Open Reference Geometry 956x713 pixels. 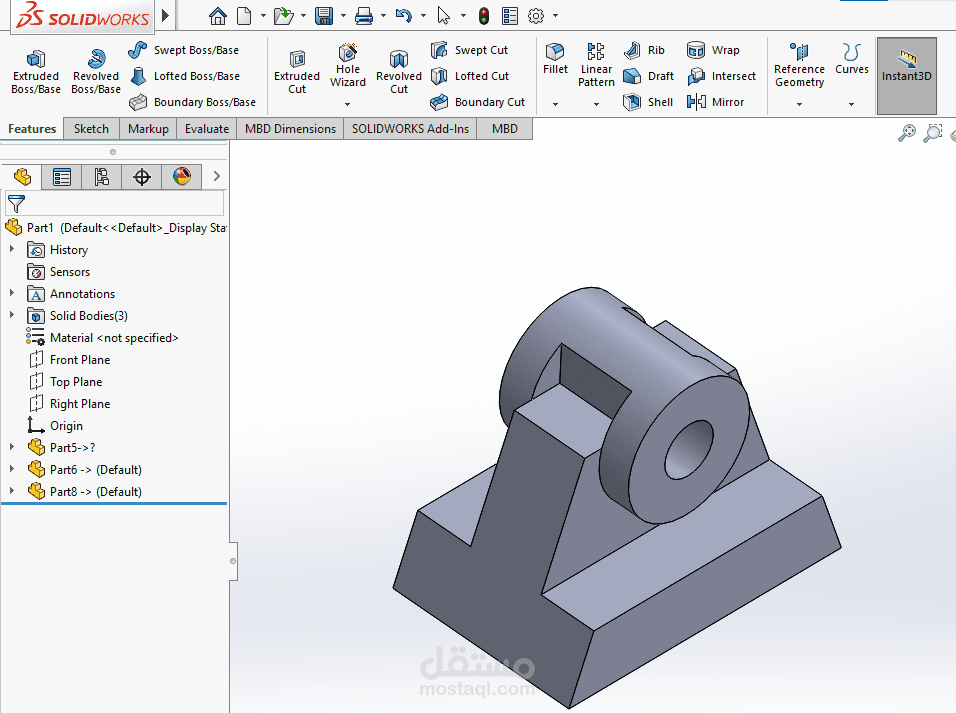point(799,65)
